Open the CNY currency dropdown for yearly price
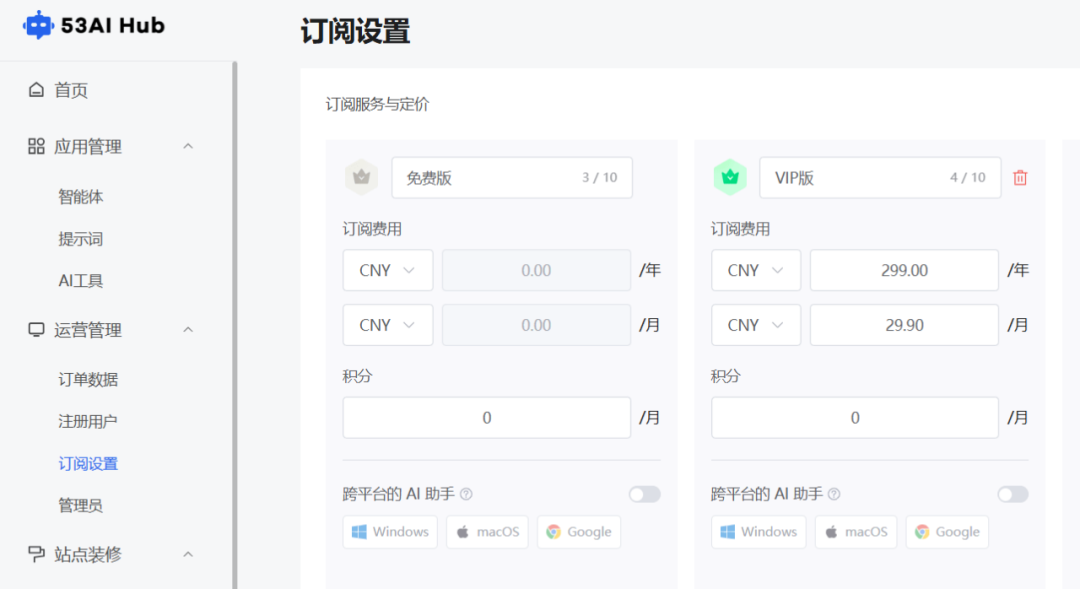The width and height of the screenshot is (1080, 589). click(387, 270)
